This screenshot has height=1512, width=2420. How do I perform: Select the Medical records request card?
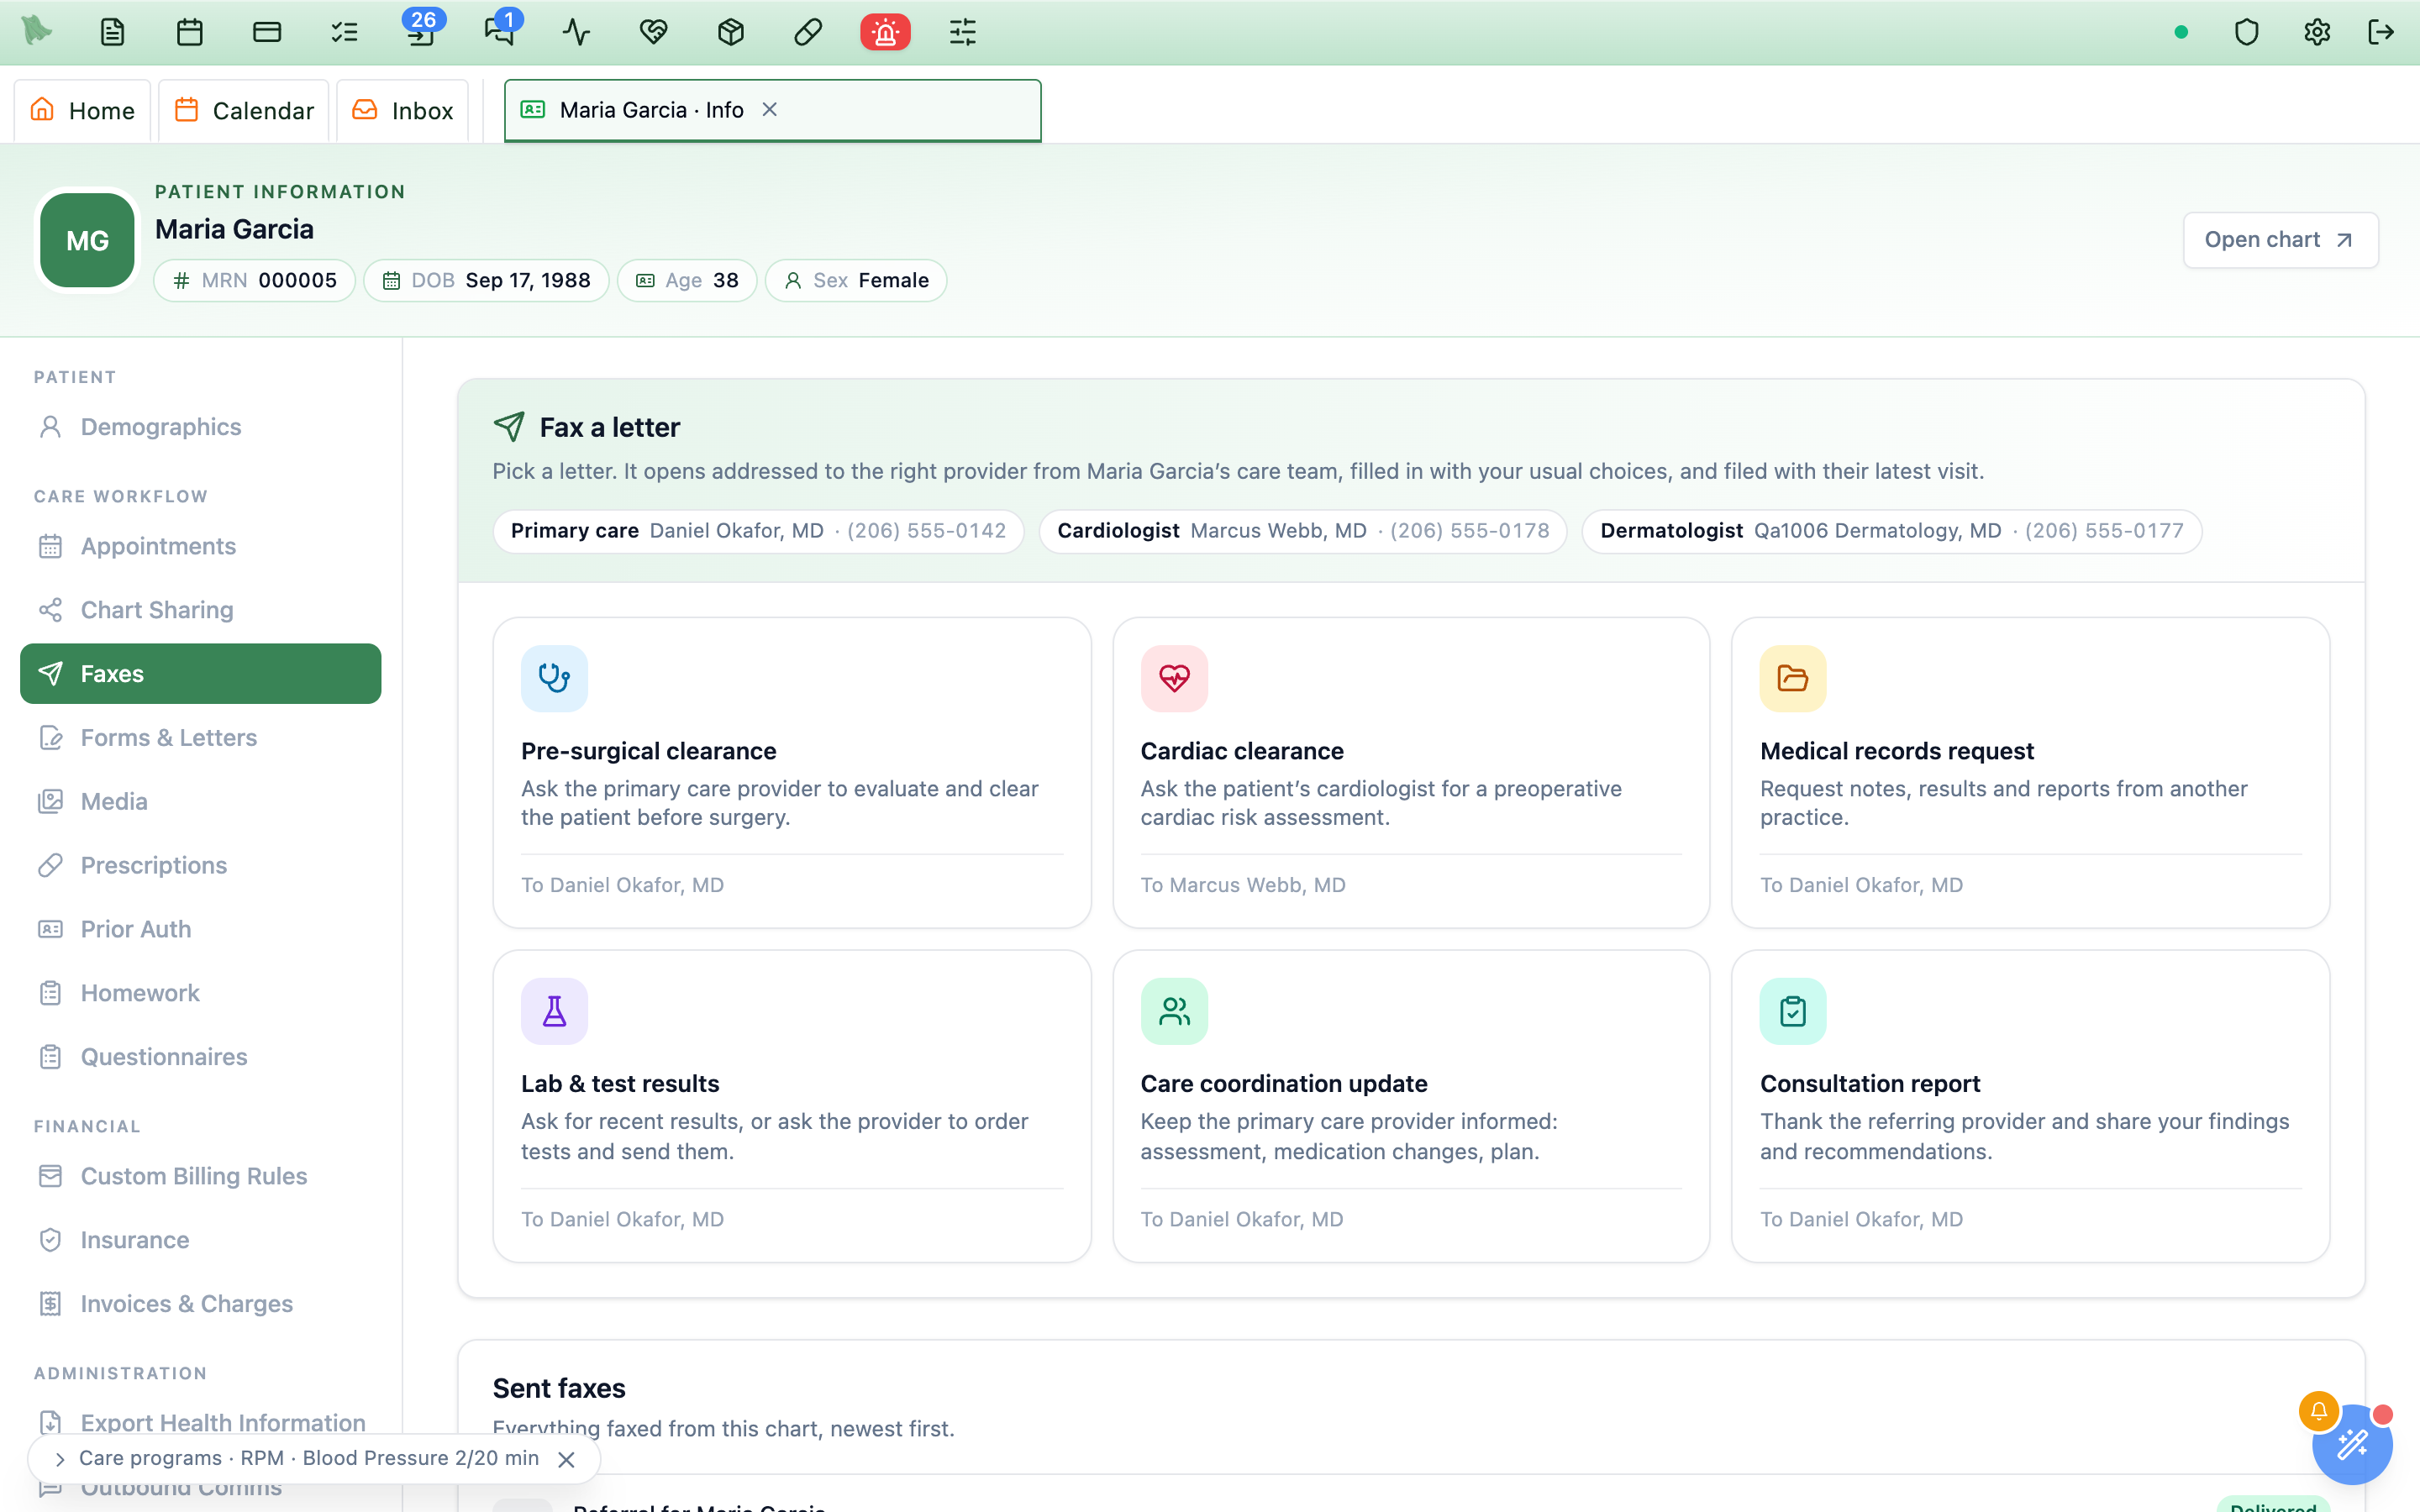click(2031, 772)
